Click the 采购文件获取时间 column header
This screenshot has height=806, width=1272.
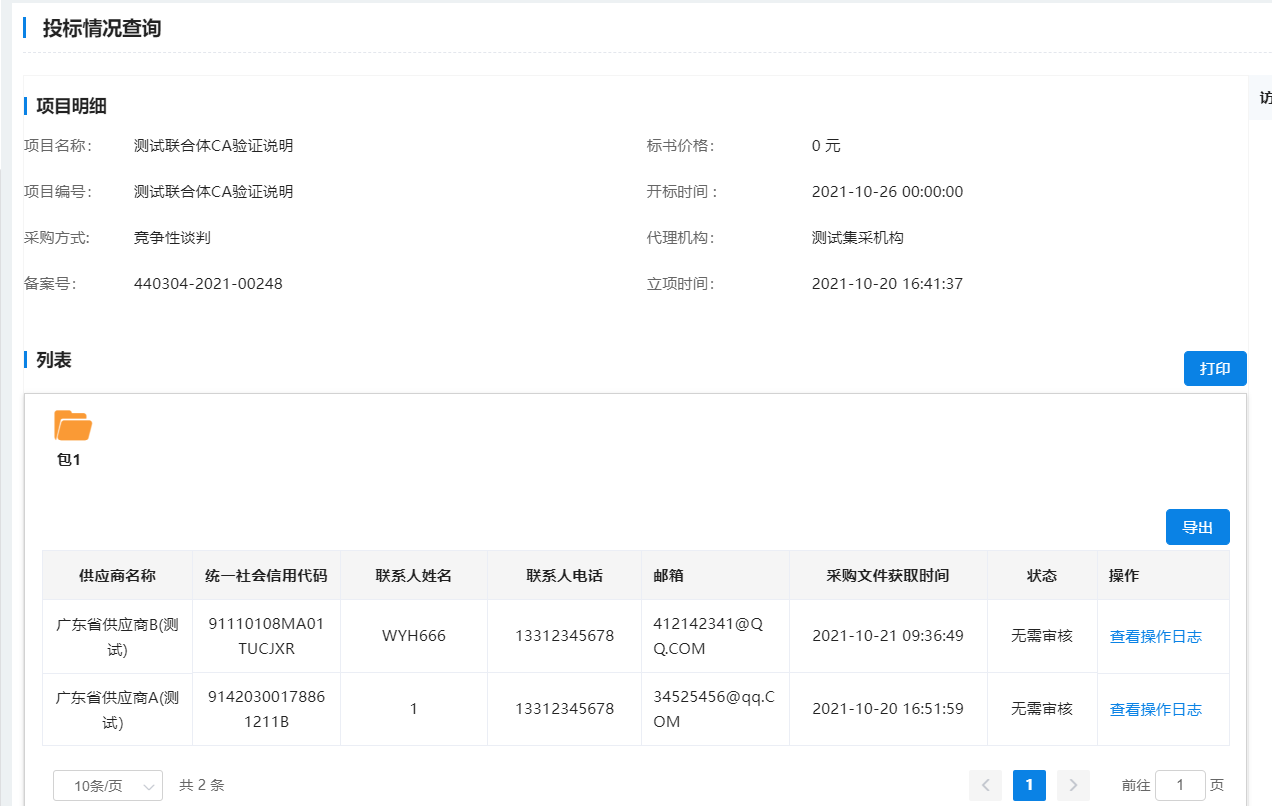point(887,575)
